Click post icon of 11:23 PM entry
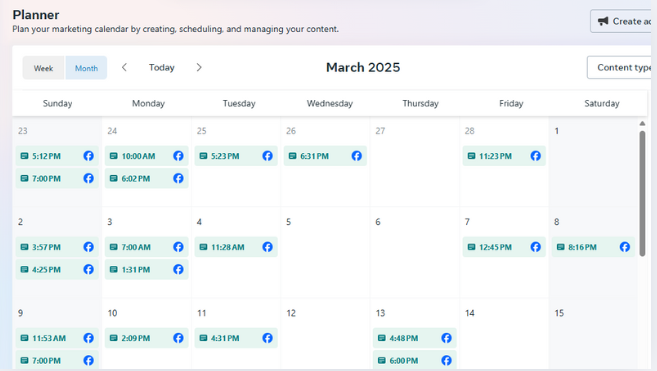The width and height of the screenshot is (657, 371). coord(471,156)
